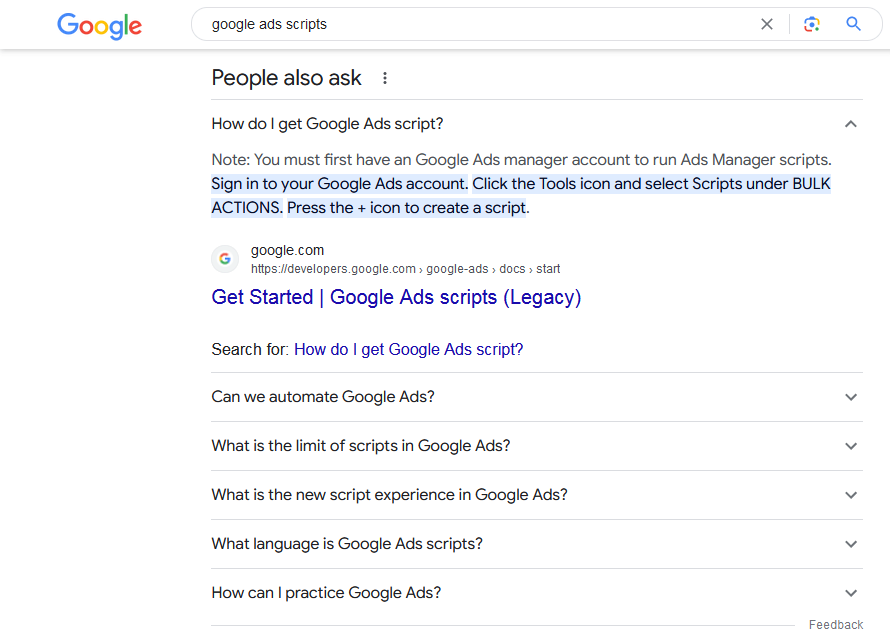This screenshot has width=890, height=644.
Task: Click the Google logo
Action: 99,26
